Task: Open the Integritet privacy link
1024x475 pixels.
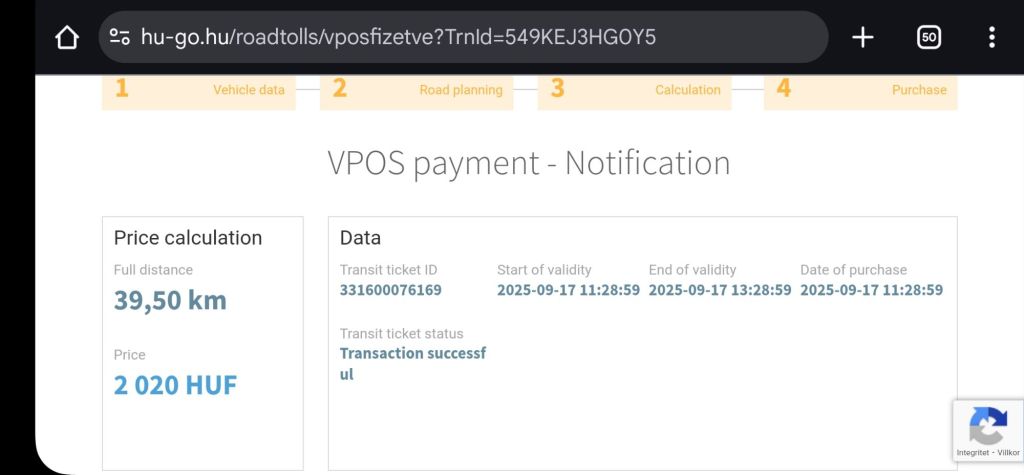Action: (973, 453)
